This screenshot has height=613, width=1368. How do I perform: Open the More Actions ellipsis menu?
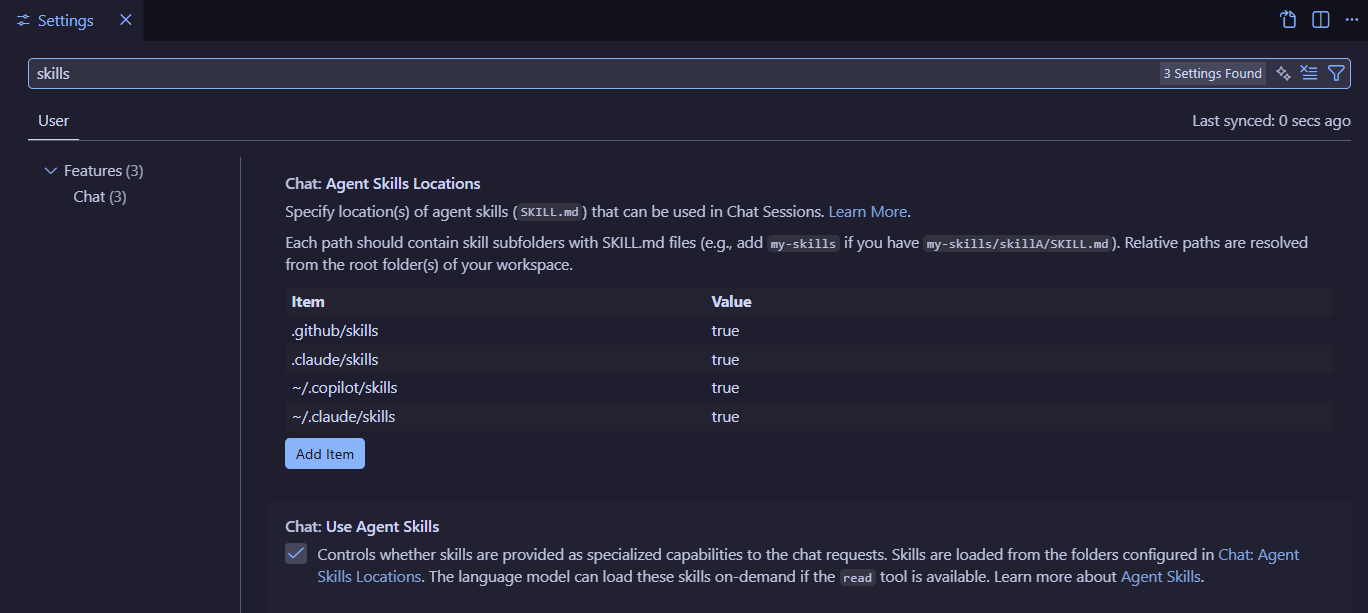pos(1352,19)
